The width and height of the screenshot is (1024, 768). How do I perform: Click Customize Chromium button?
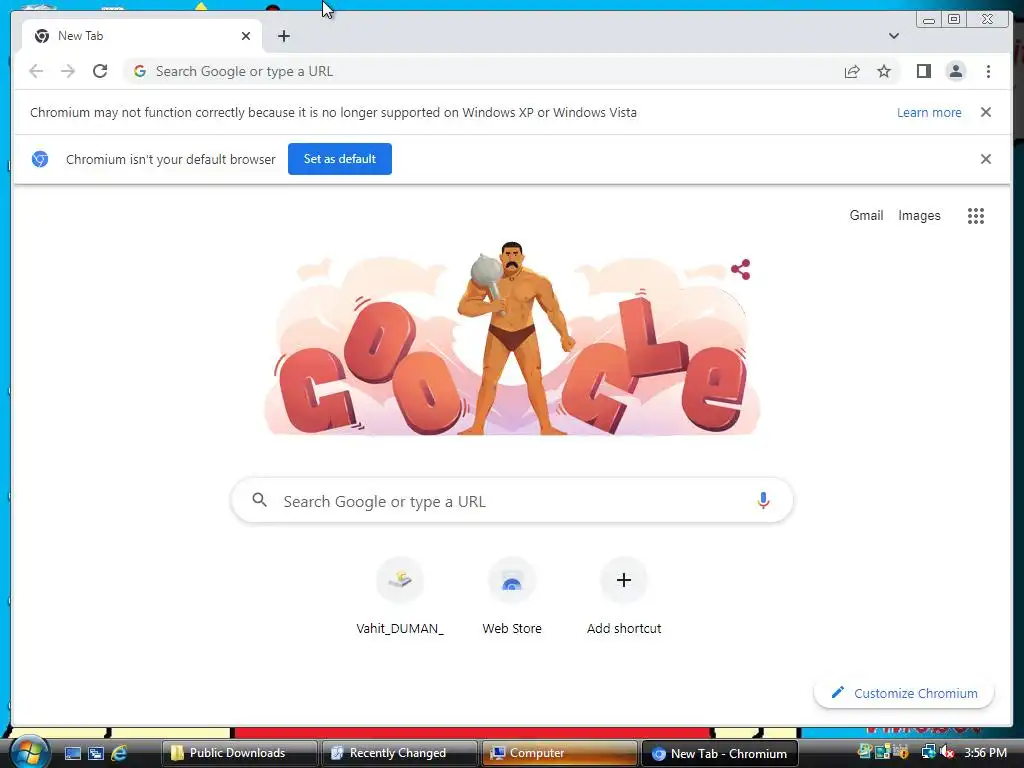904,693
